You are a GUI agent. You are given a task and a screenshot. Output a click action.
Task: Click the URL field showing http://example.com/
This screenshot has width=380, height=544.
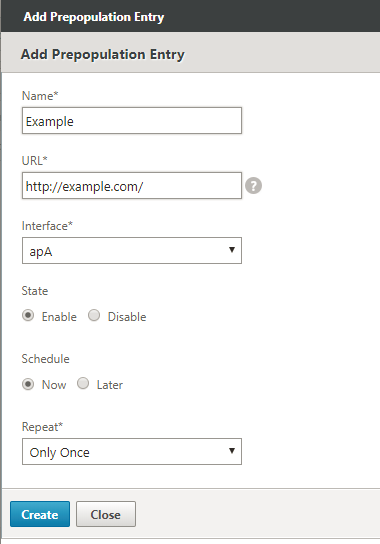coord(132,186)
